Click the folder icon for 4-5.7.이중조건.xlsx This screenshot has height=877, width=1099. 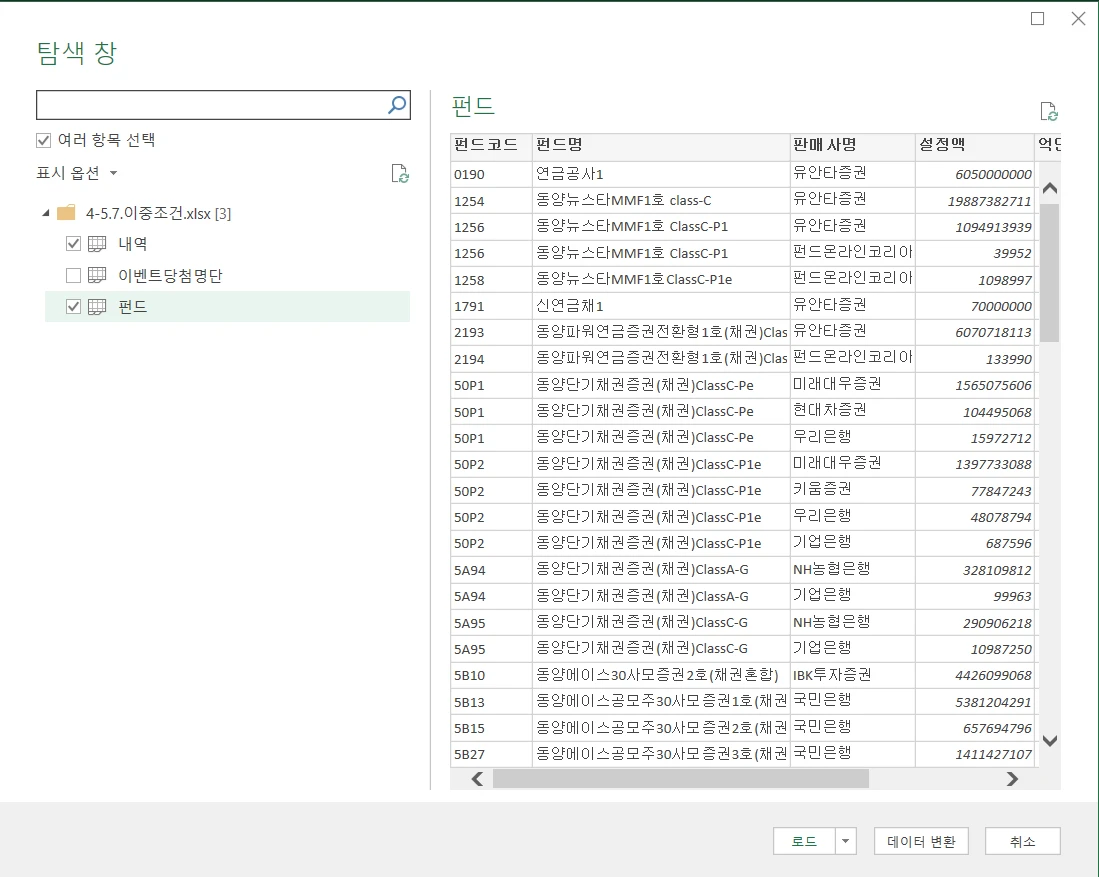[x=67, y=213]
